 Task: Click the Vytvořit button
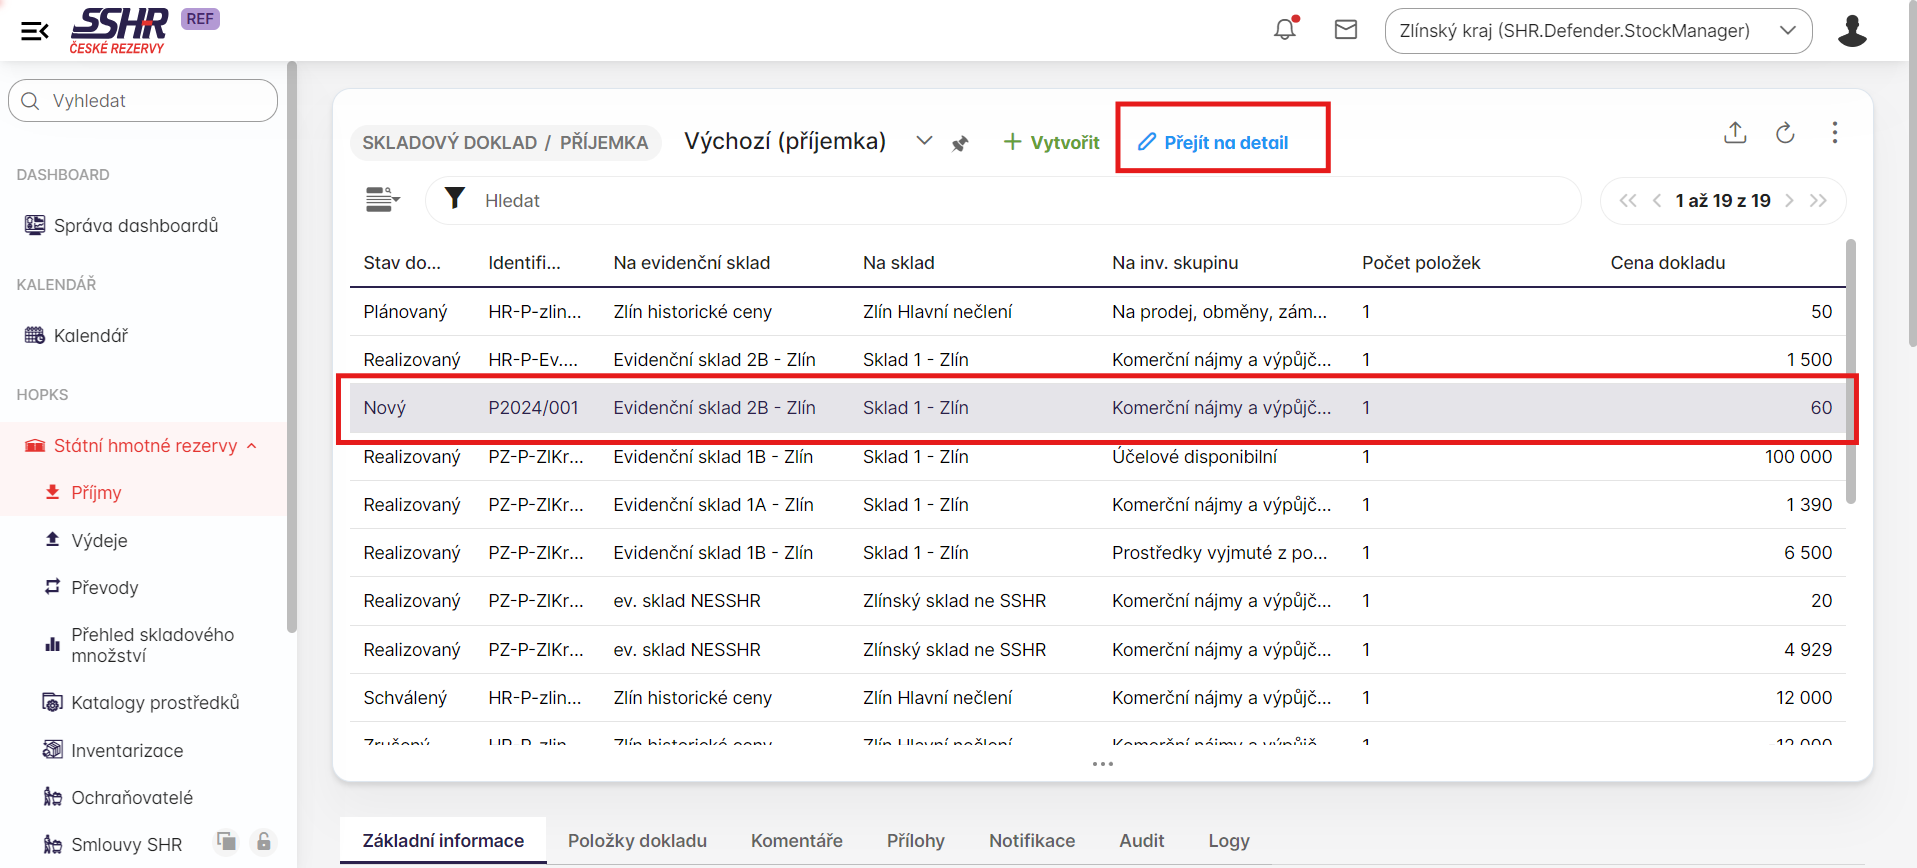pyautogui.click(x=1051, y=142)
